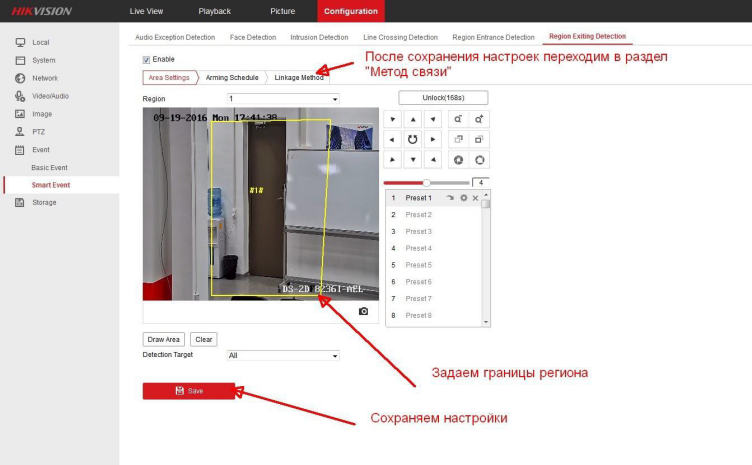Expand the Detection Target dropdown
Screen dimensions: 752x465
tap(283, 355)
